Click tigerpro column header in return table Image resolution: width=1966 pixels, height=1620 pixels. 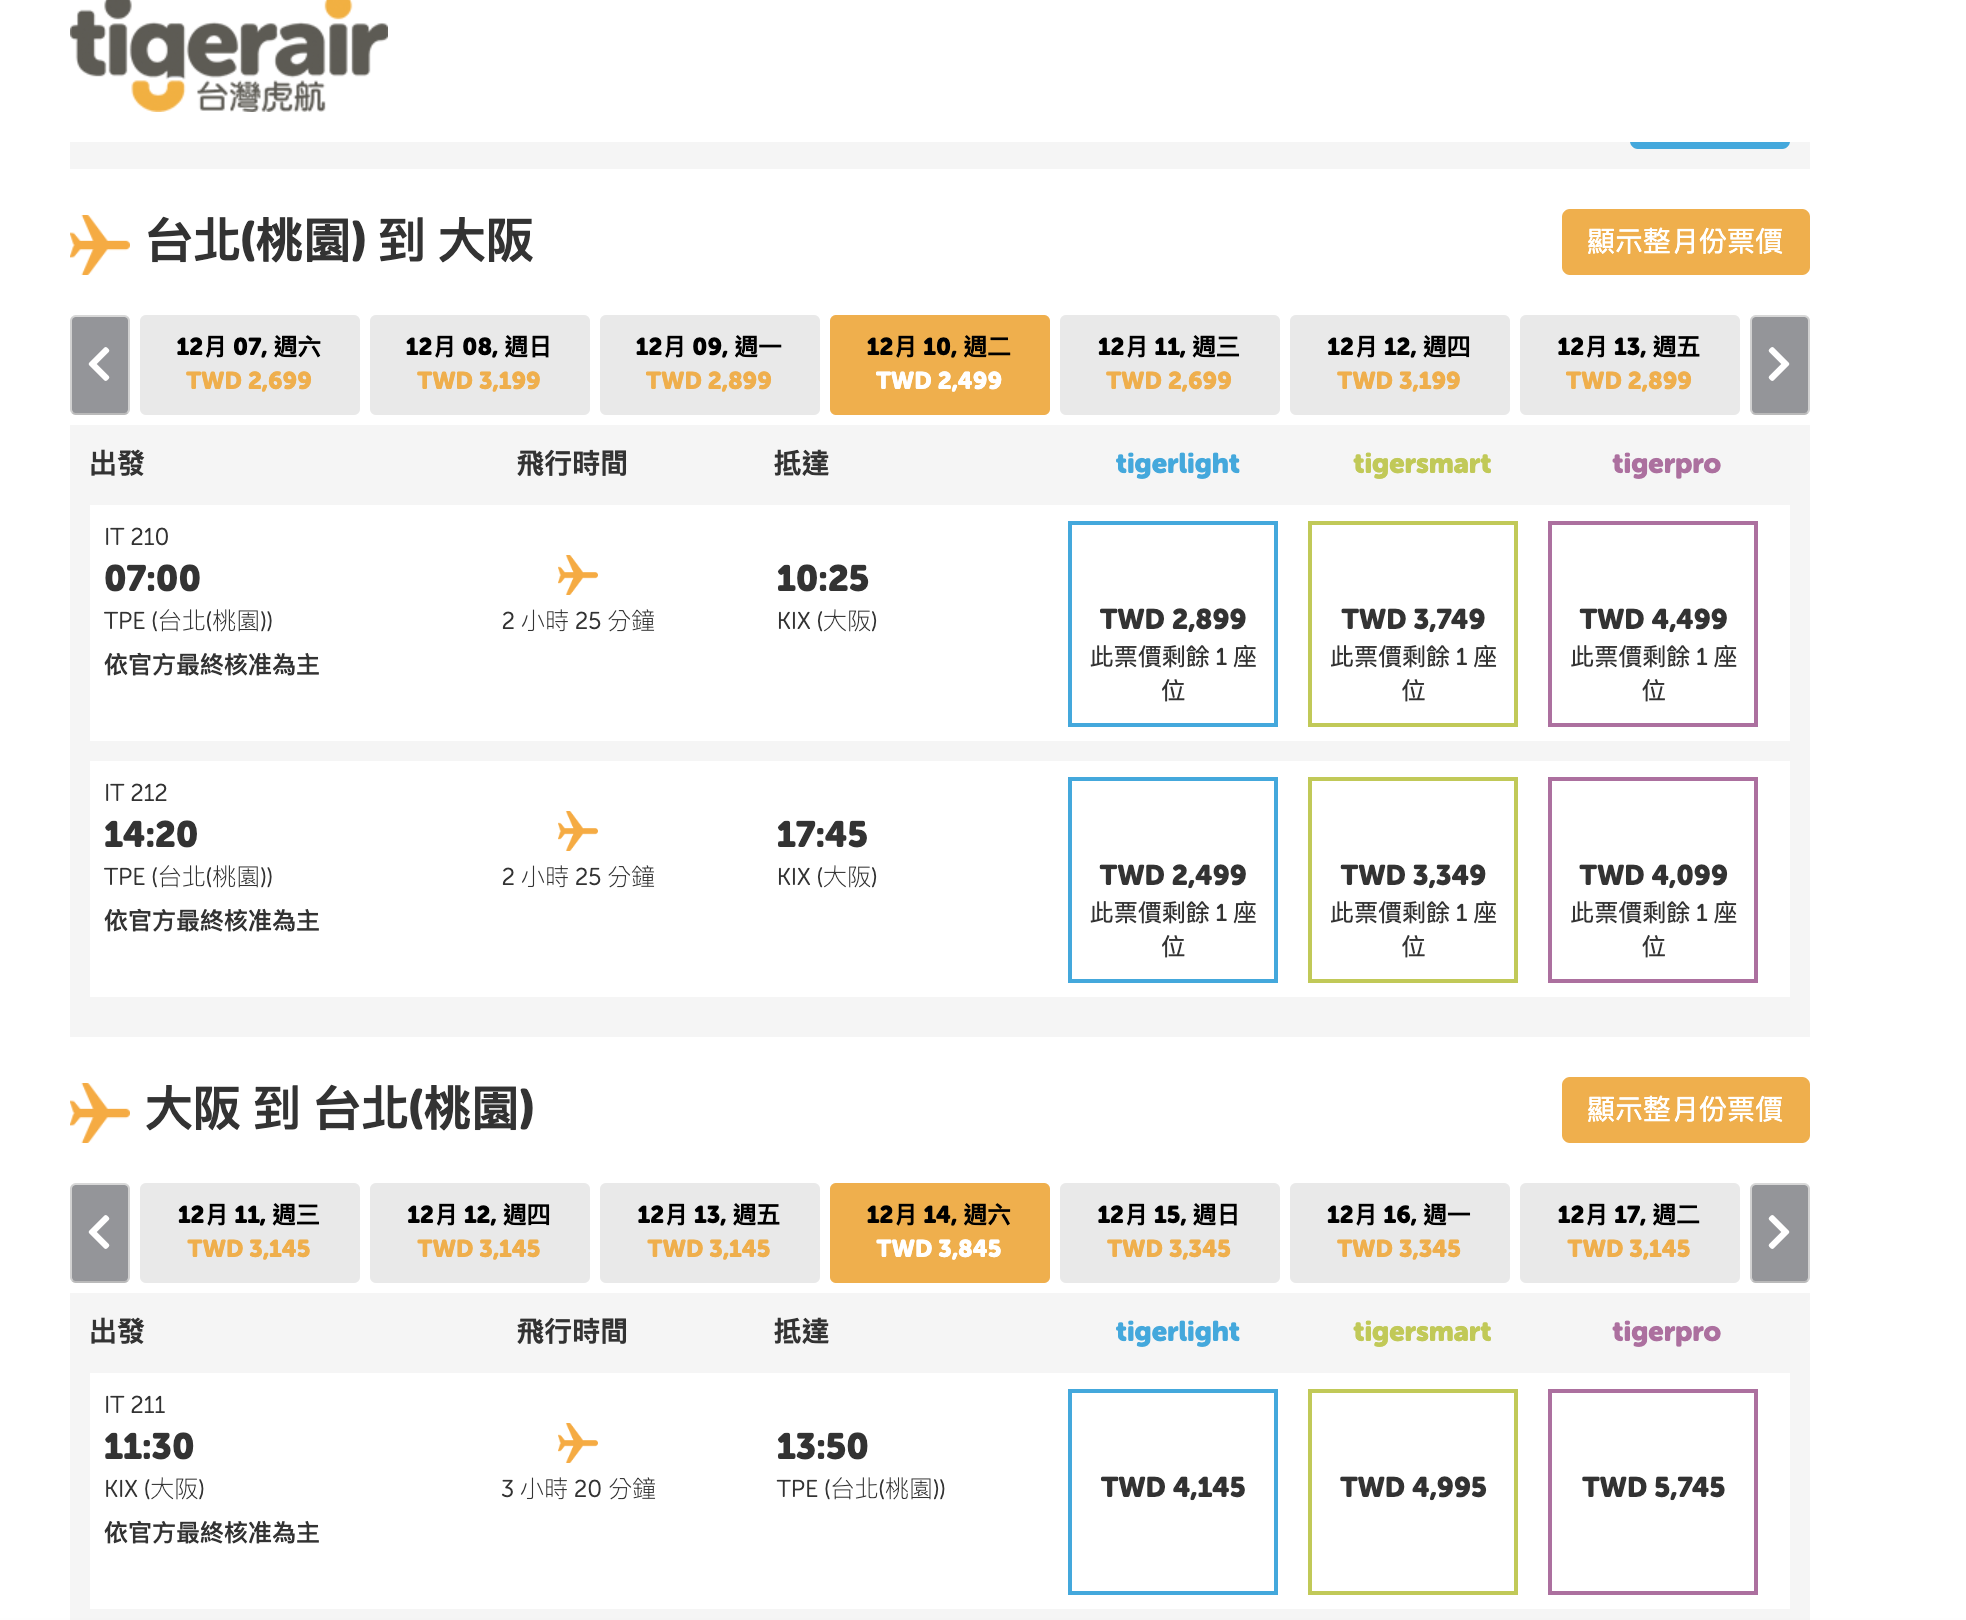pos(1666,1332)
